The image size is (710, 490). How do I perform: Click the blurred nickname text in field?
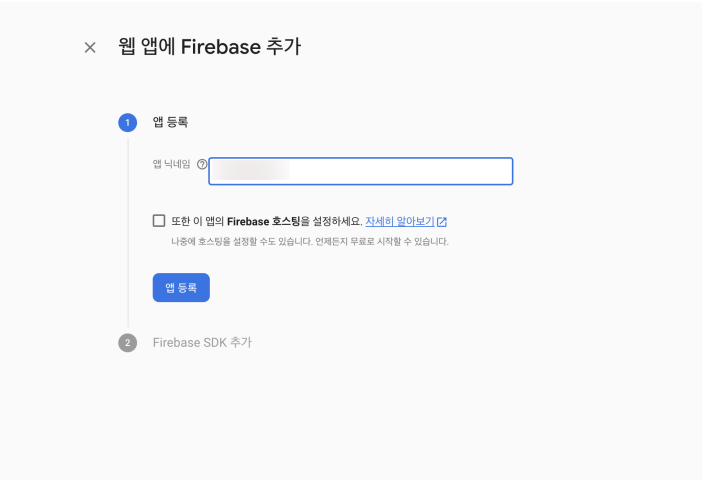pos(251,171)
